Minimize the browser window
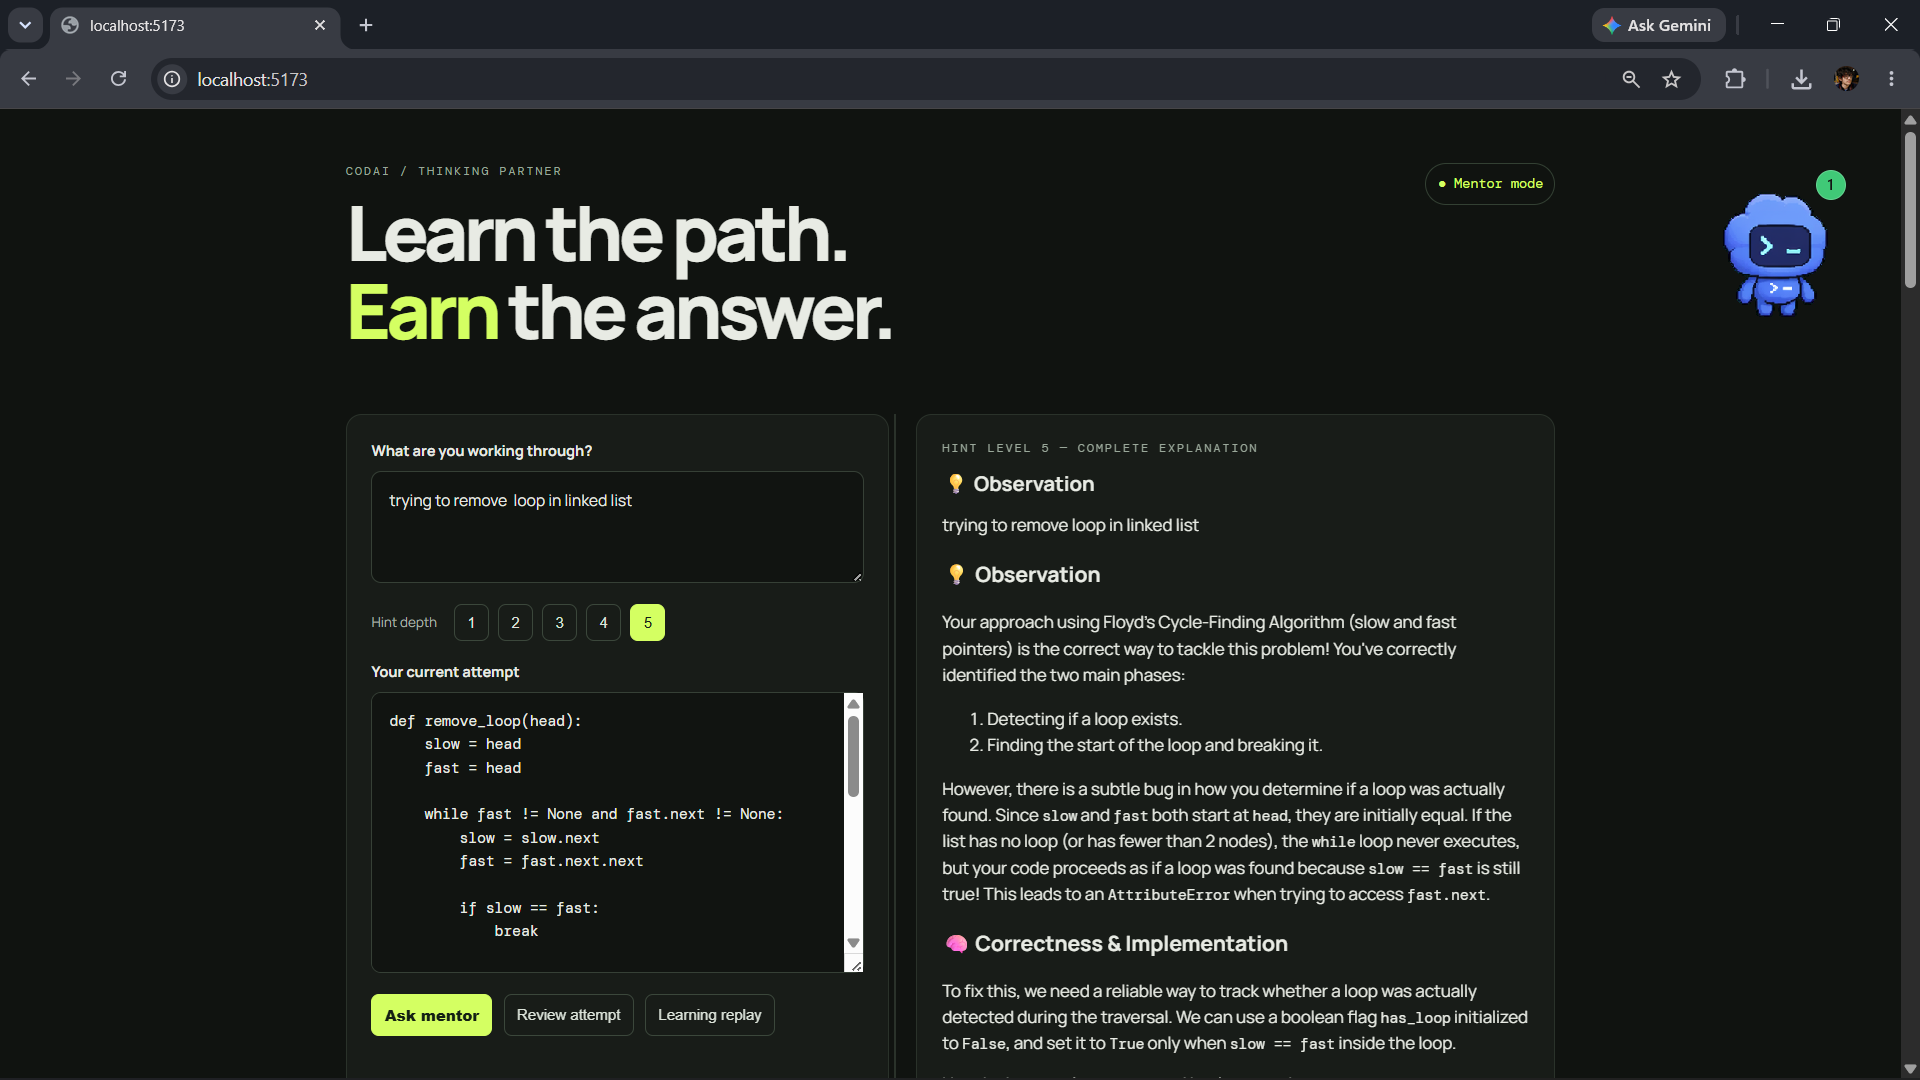Viewport: 1920px width, 1080px height. coord(1777,25)
